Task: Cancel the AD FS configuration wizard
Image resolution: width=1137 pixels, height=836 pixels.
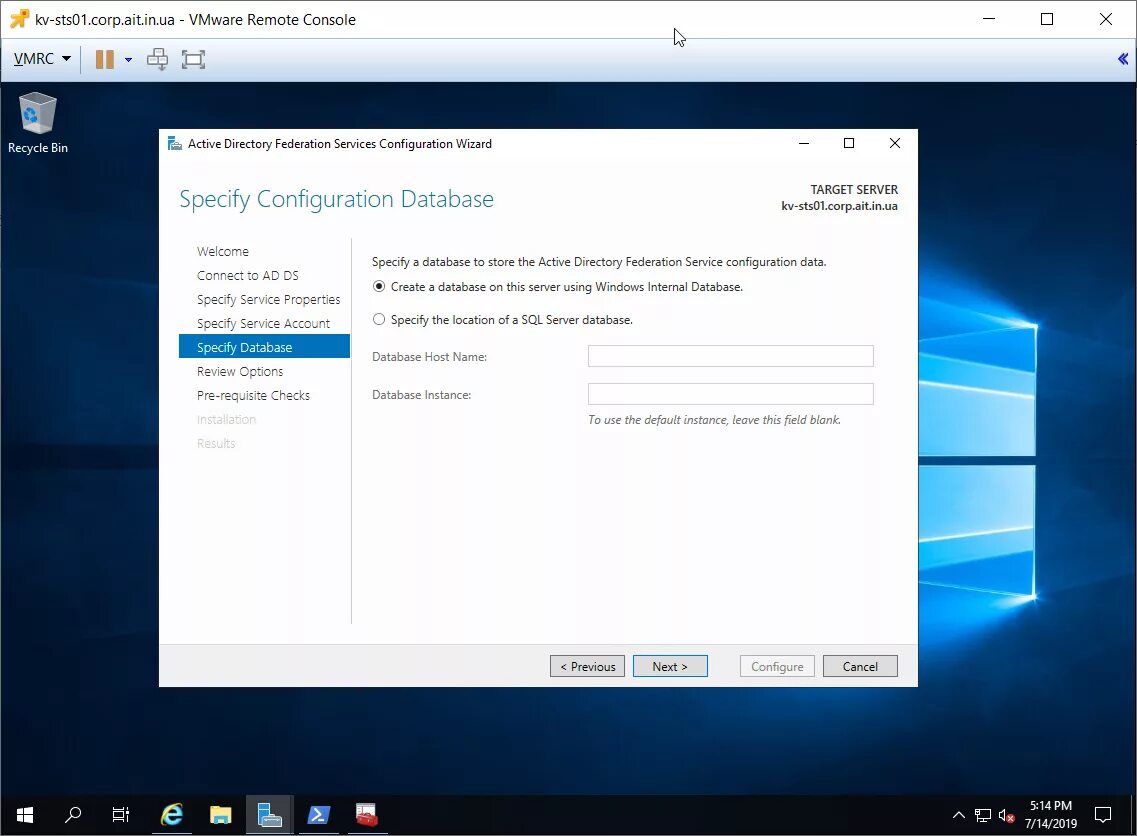Action: pos(860,666)
